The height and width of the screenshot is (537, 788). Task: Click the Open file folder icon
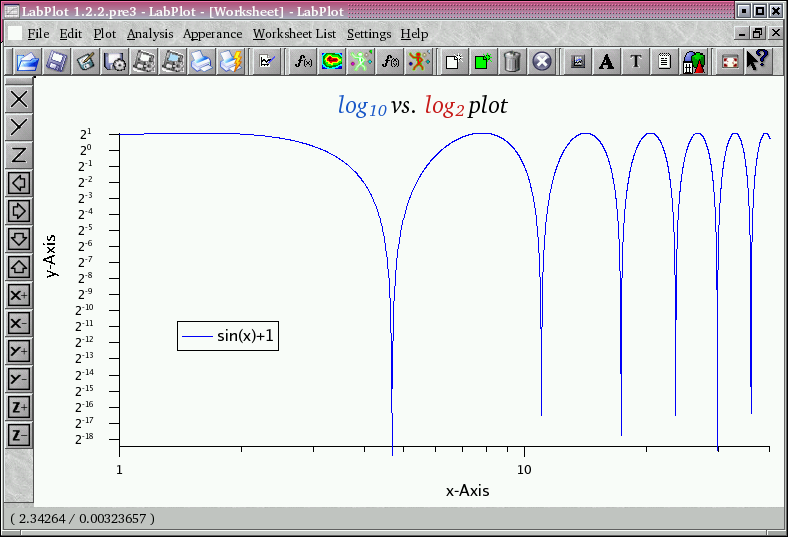27,62
